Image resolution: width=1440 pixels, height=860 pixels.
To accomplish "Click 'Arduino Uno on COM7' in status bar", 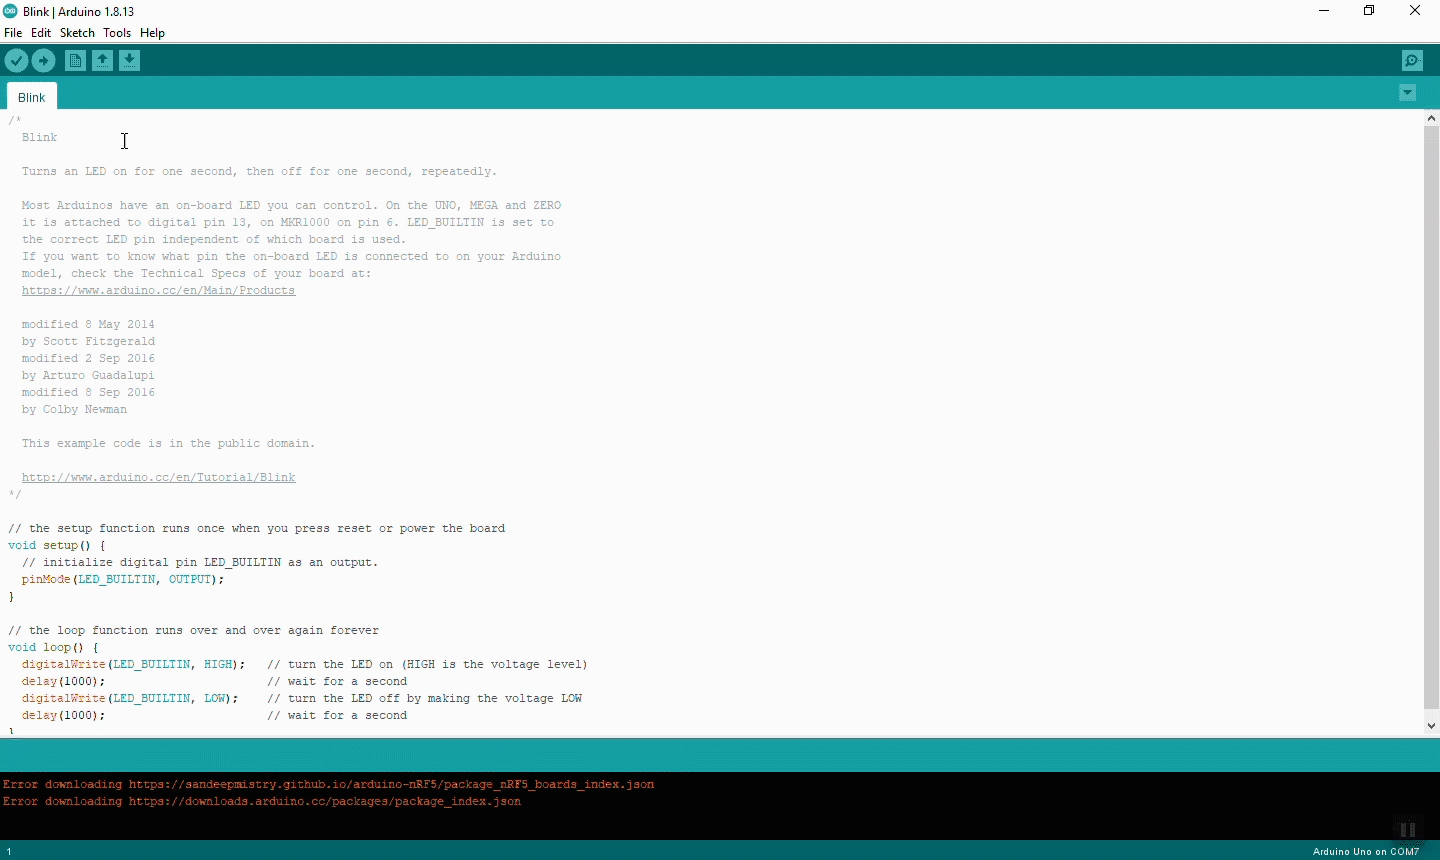I will [x=1366, y=852].
